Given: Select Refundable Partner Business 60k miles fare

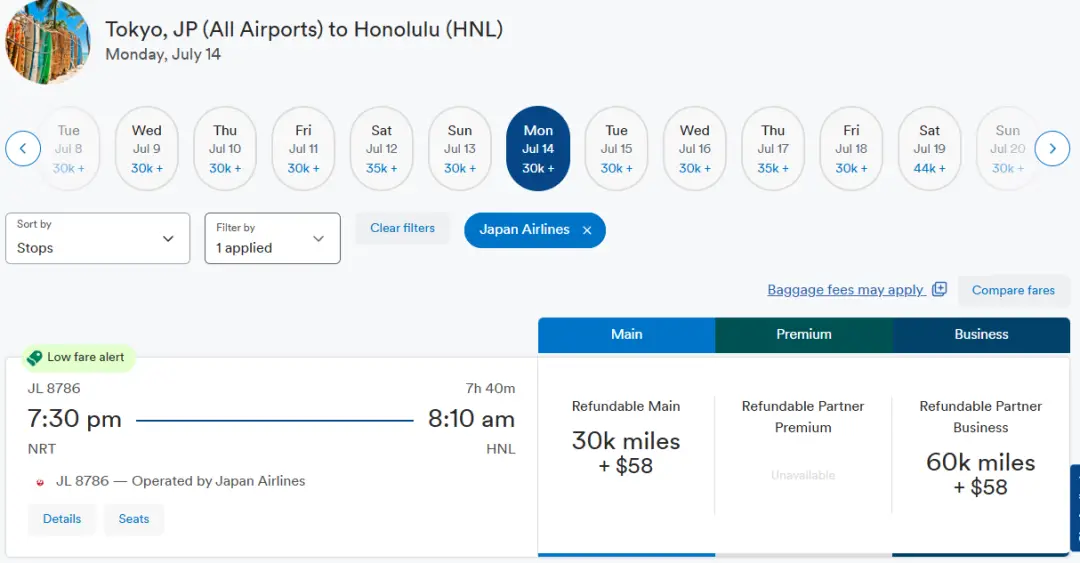Looking at the screenshot, I should [980, 460].
